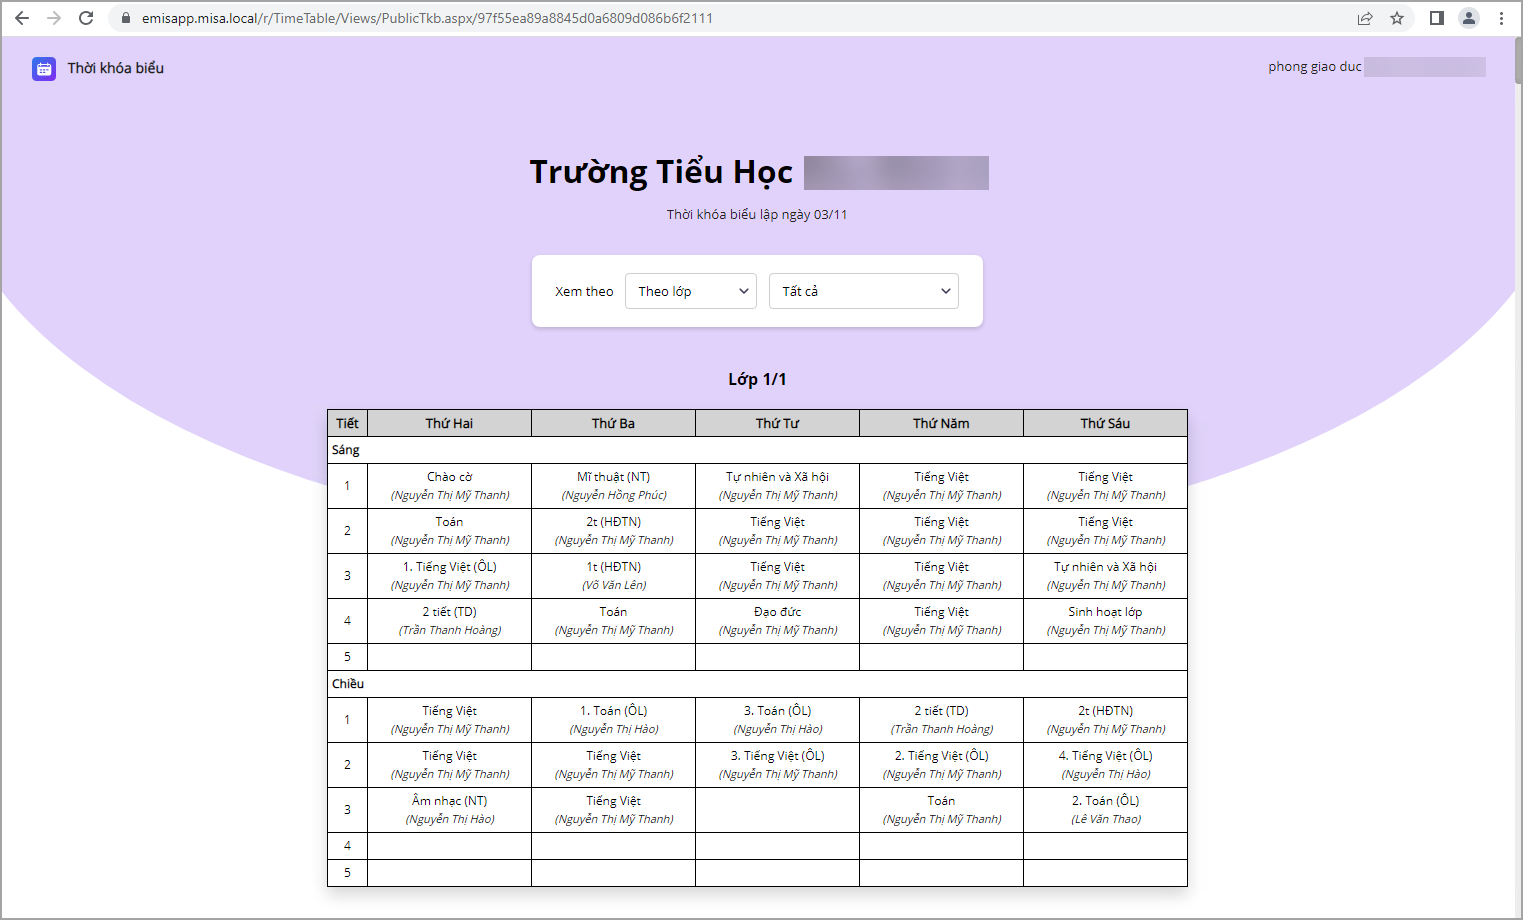Click the "Lớp 1/1" class heading
Image resolution: width=1523 pixels, height=920 pixels.
757,379
